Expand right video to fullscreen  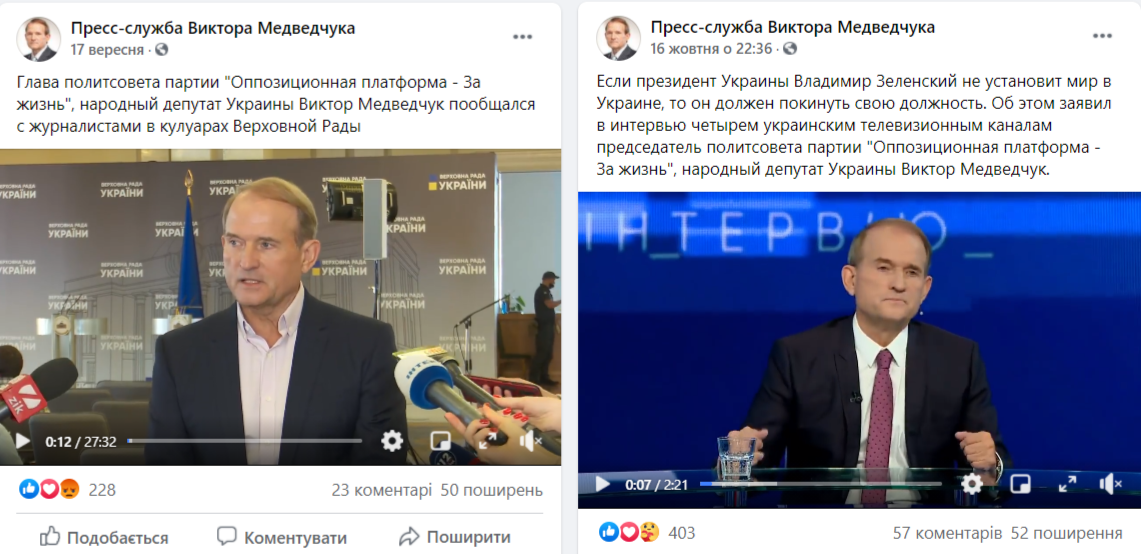[1068, 484]
